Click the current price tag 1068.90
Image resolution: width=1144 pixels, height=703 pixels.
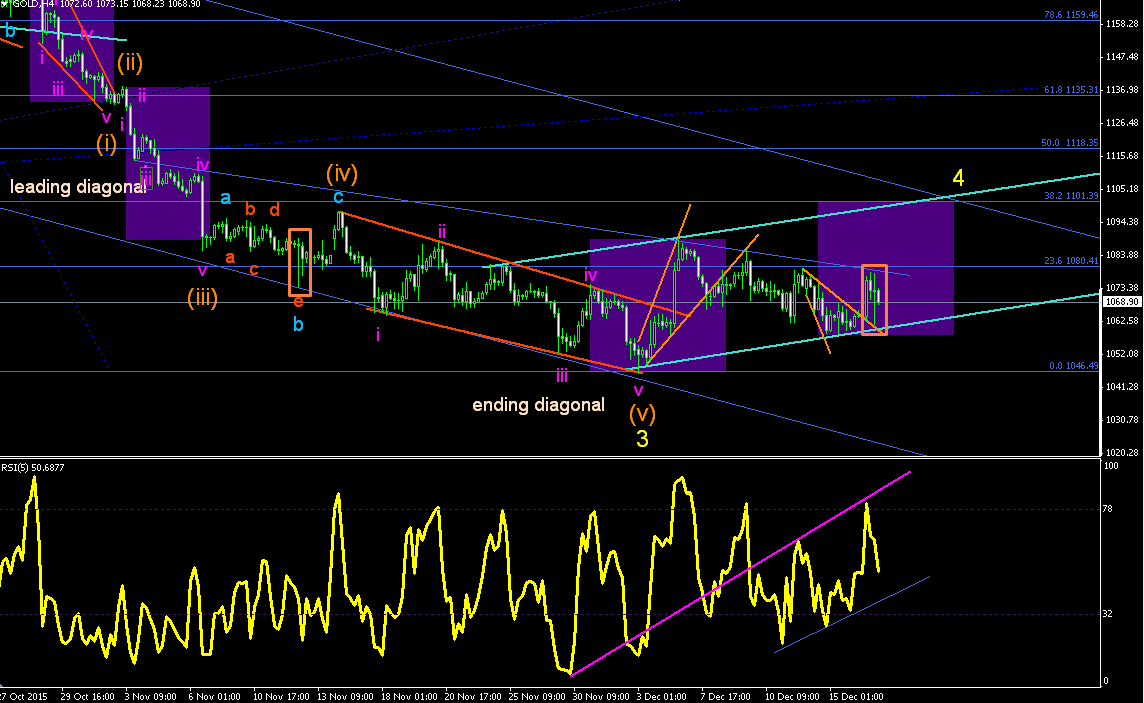(1122, 302)
